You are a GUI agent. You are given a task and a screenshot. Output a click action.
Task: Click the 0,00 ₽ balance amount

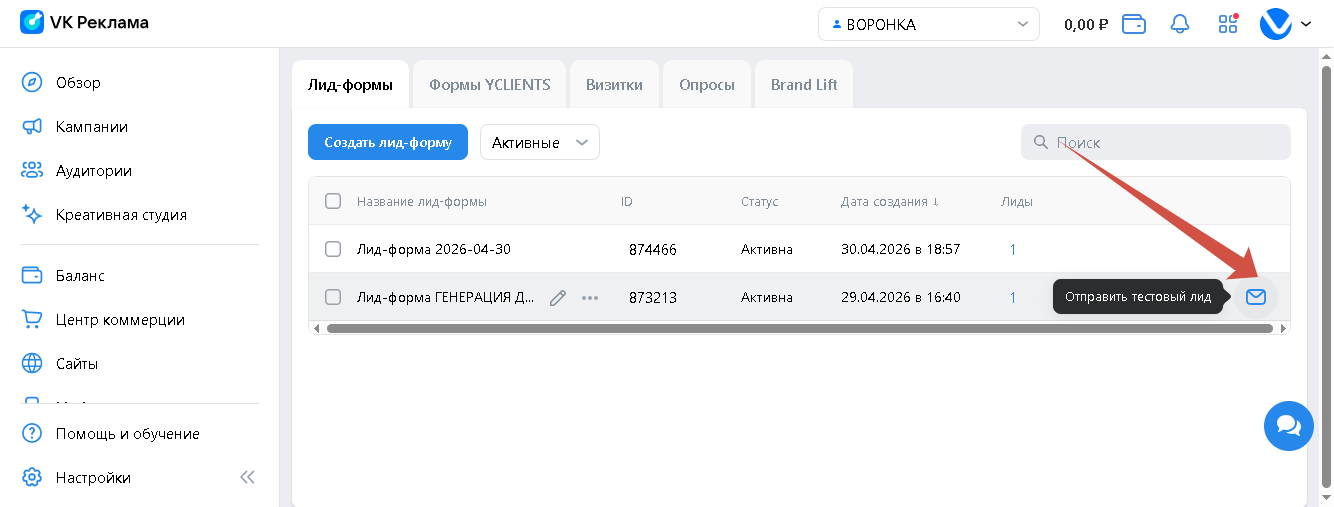click(x=1086, y=25)
